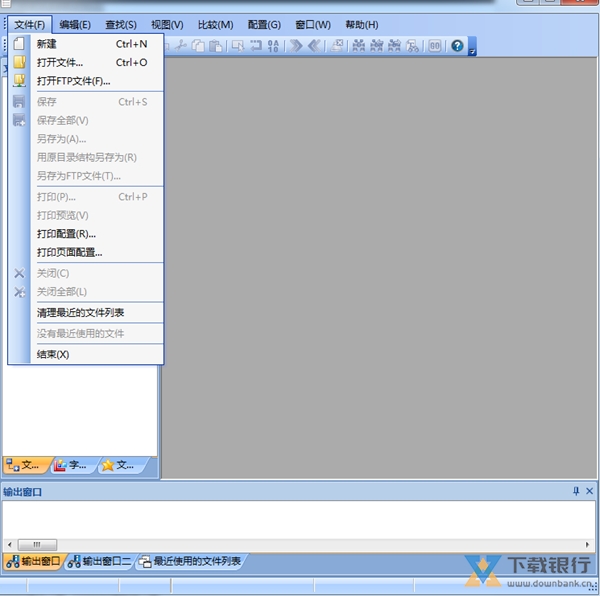Choose 新建 from the File menu
The height and width of the screenshot is (596, 600).
click(86, 44)
